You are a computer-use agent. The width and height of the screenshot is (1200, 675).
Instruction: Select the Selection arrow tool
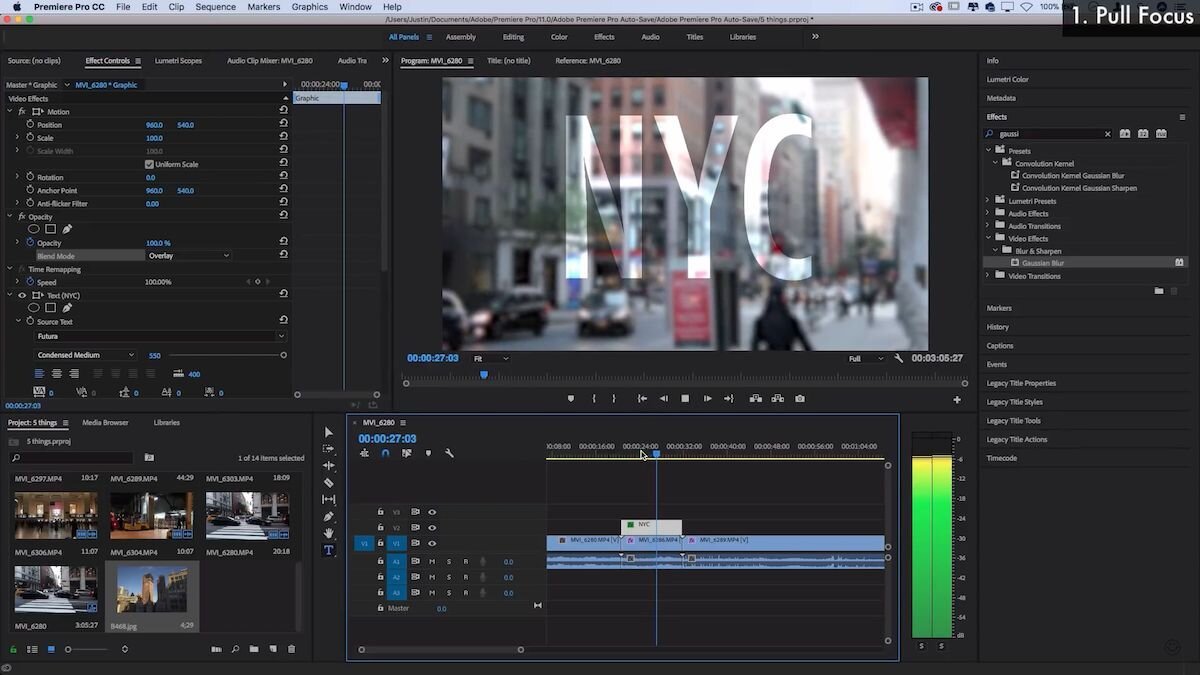329,432
